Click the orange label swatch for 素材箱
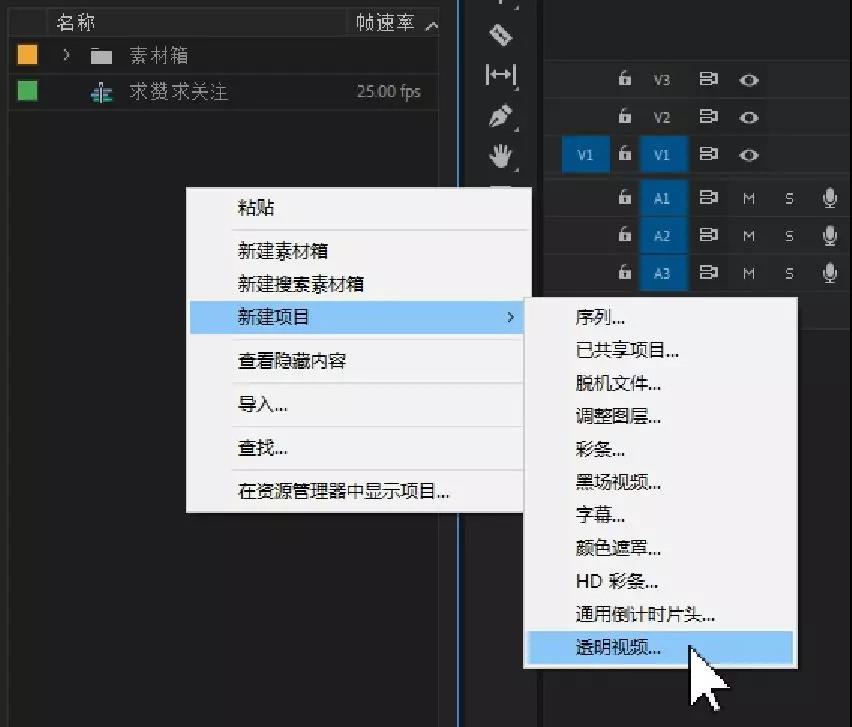 pyautogui.click(x=28, y=55)
